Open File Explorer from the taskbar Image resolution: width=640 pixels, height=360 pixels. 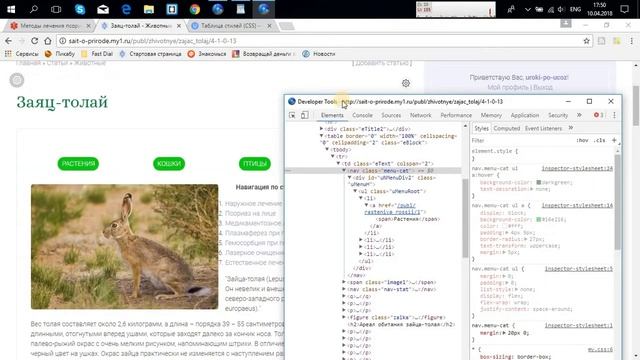(149, 9)
